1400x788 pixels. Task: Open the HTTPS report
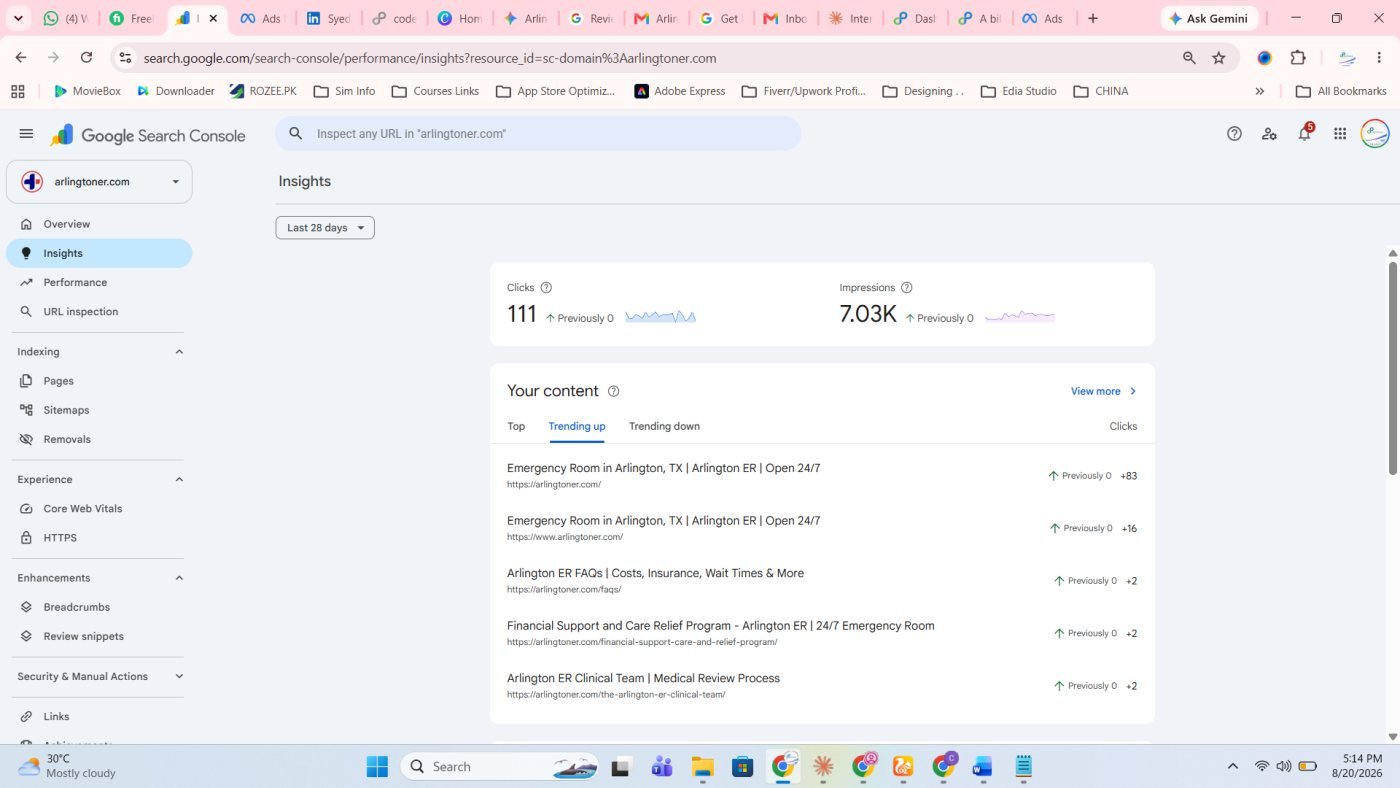[x=99, y=537]
